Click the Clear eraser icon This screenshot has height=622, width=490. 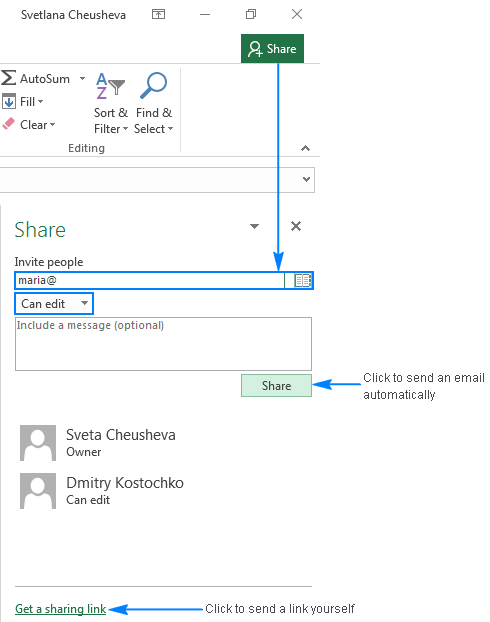point(8,124)
